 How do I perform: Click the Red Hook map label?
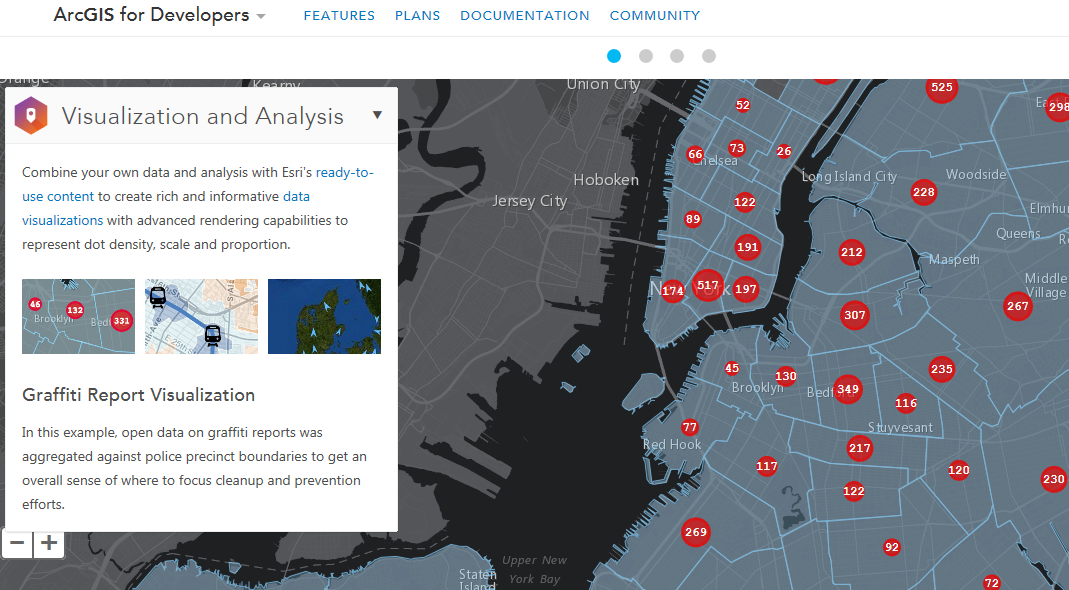coord(672,445)
